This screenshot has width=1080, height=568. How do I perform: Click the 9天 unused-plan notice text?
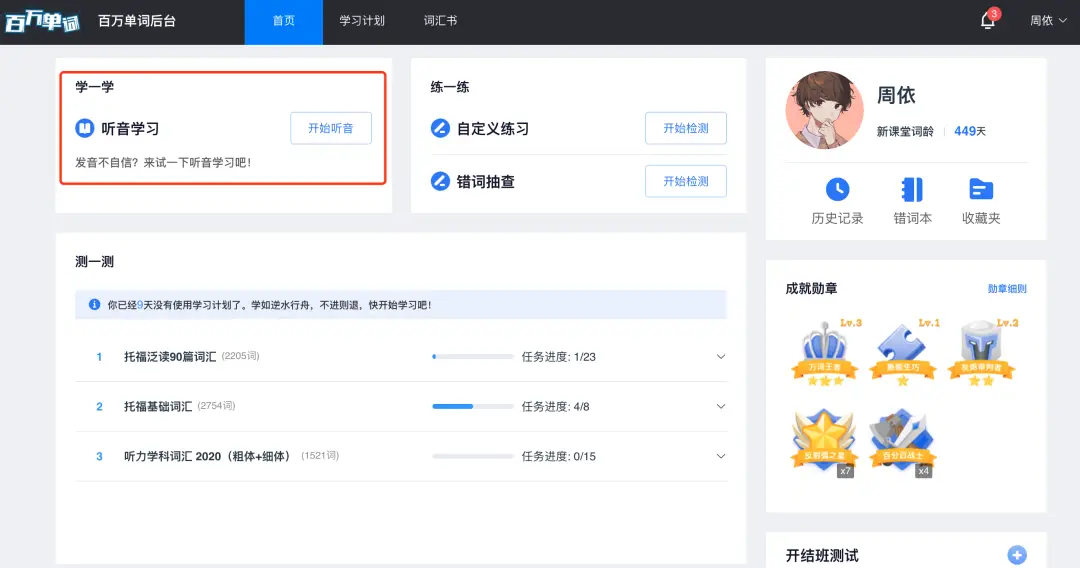[269, 304]
